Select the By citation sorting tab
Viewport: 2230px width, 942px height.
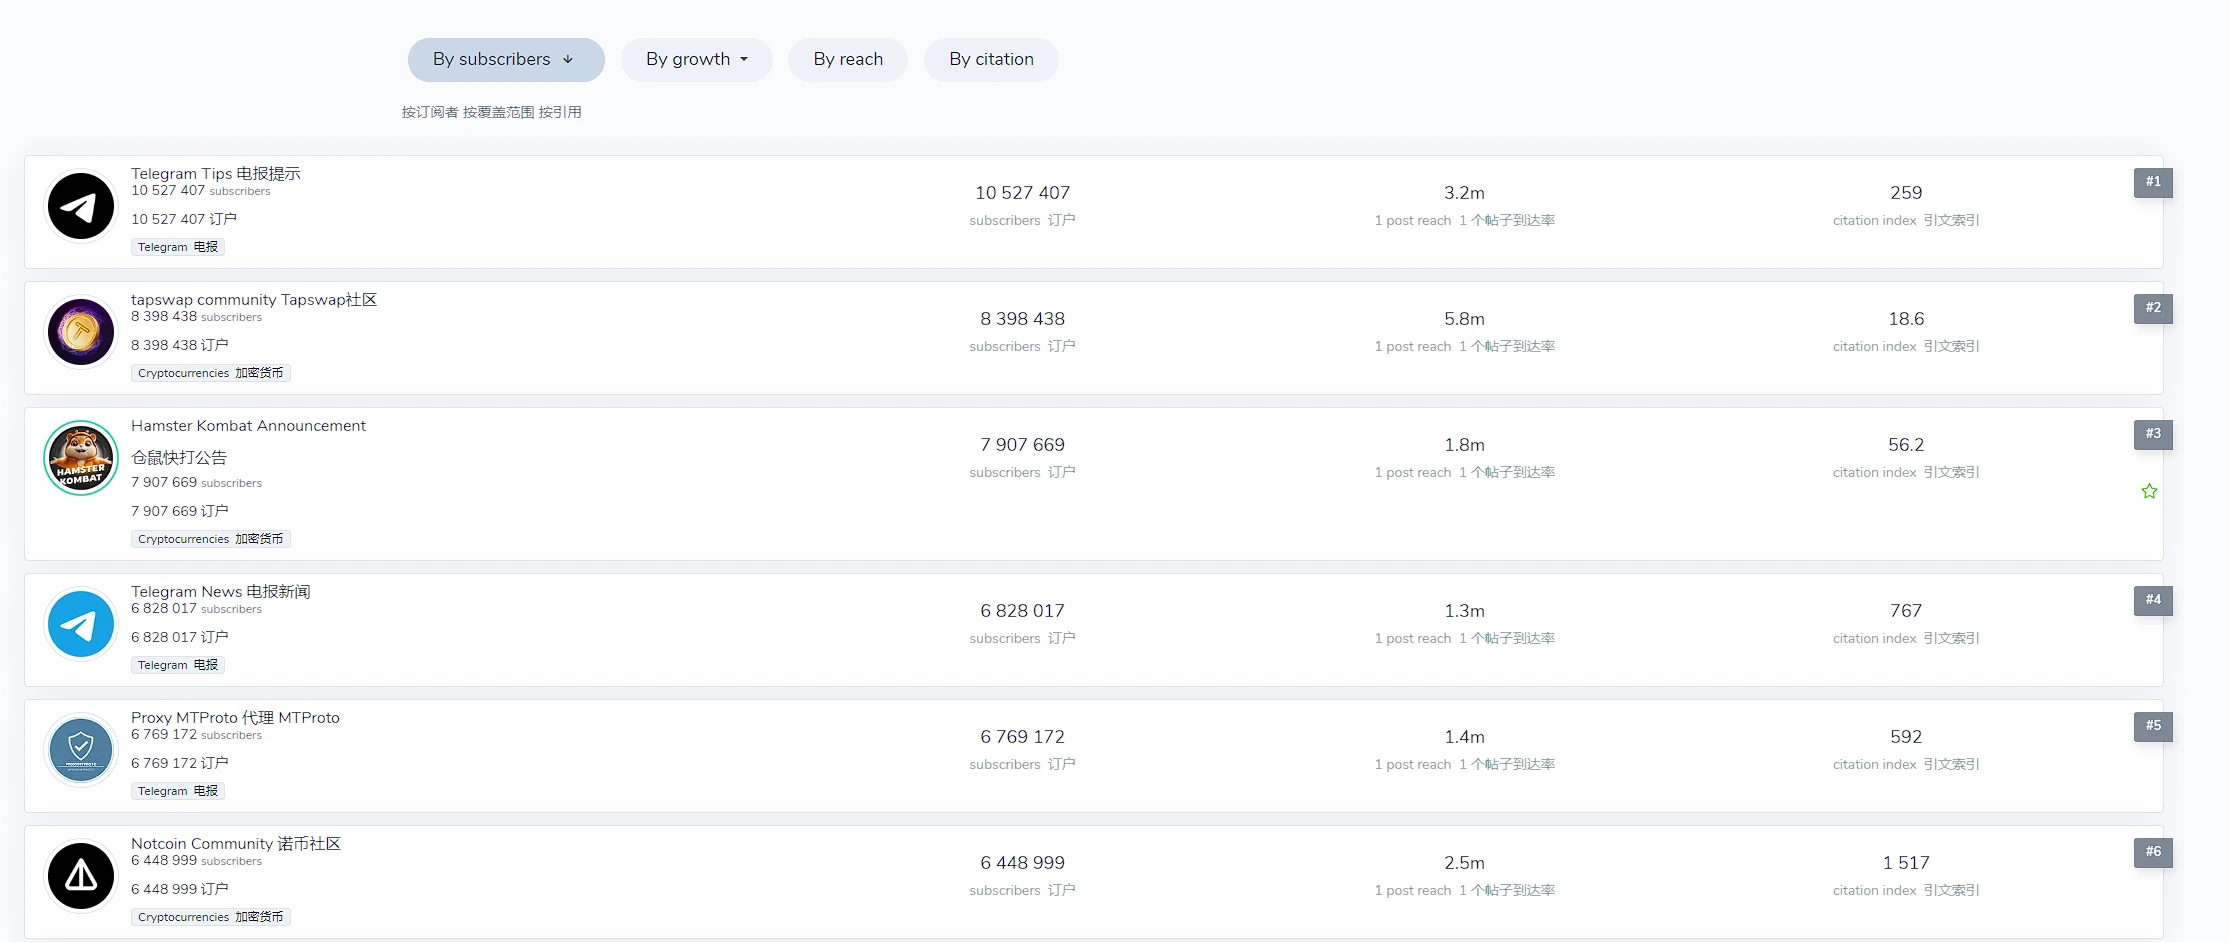tap(990, 60)
